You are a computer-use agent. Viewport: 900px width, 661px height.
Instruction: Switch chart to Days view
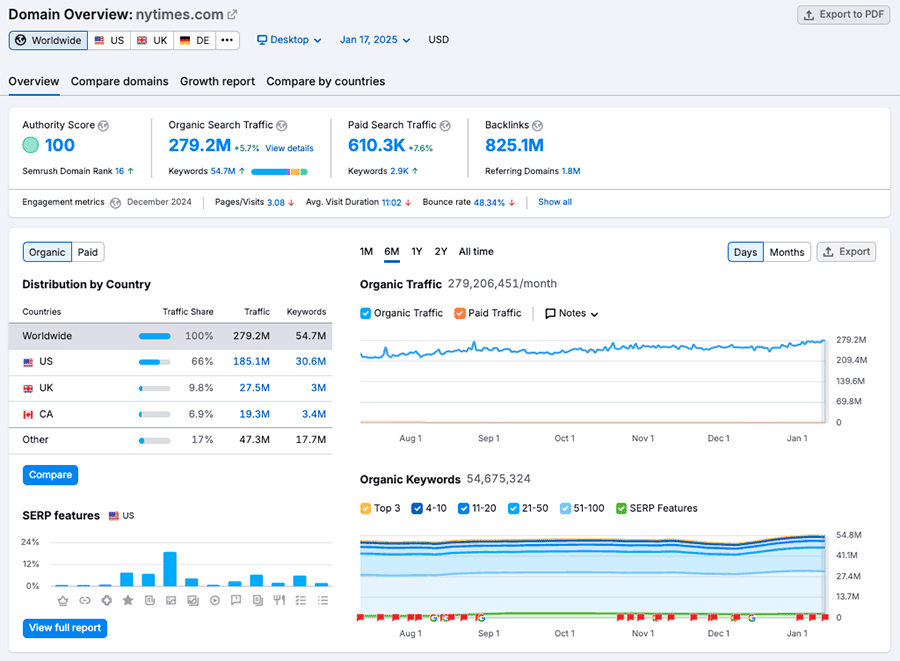coord(745,252)
